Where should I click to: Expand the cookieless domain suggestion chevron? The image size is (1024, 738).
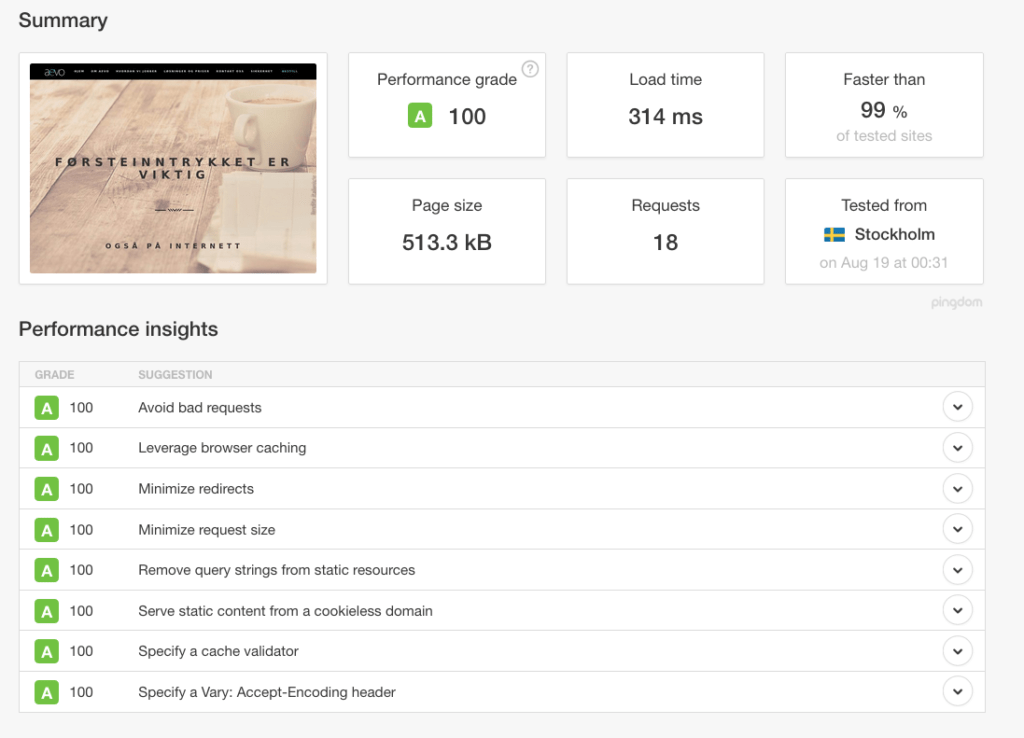(957, 611)
